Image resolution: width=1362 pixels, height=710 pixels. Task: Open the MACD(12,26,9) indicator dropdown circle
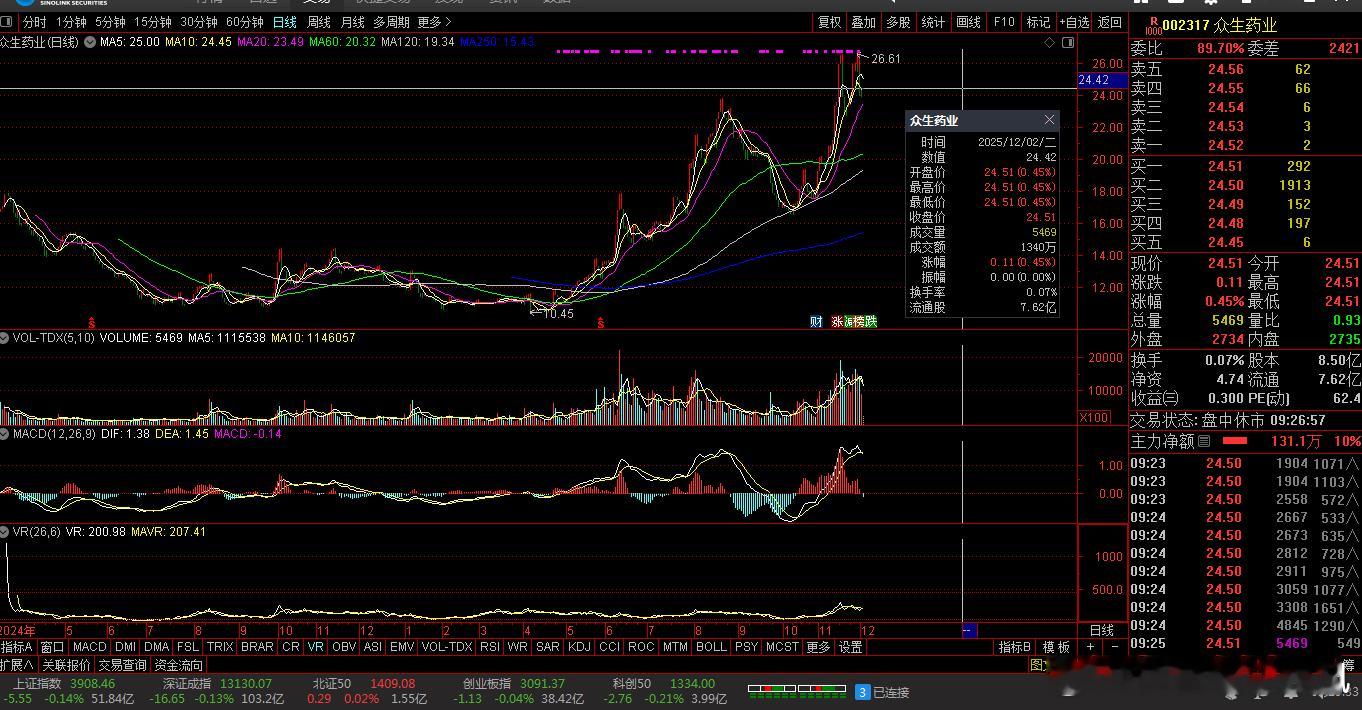pos(6,434)
